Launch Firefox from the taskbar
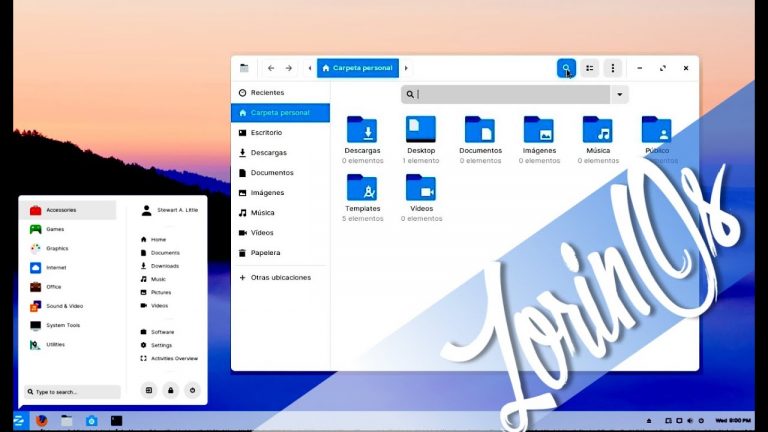768x432 pixels. pos(42,420)
